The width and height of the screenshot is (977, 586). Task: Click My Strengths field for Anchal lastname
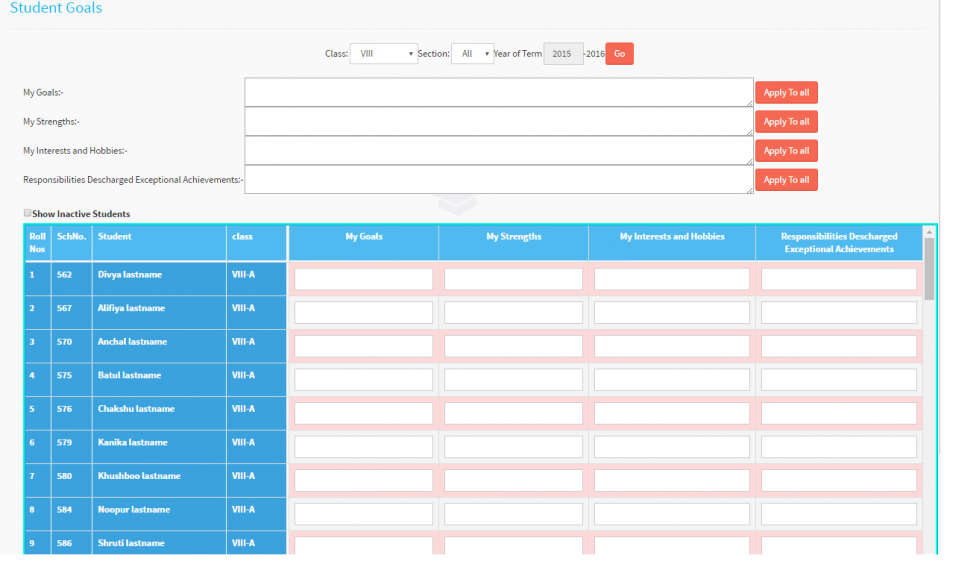[513, 346]
